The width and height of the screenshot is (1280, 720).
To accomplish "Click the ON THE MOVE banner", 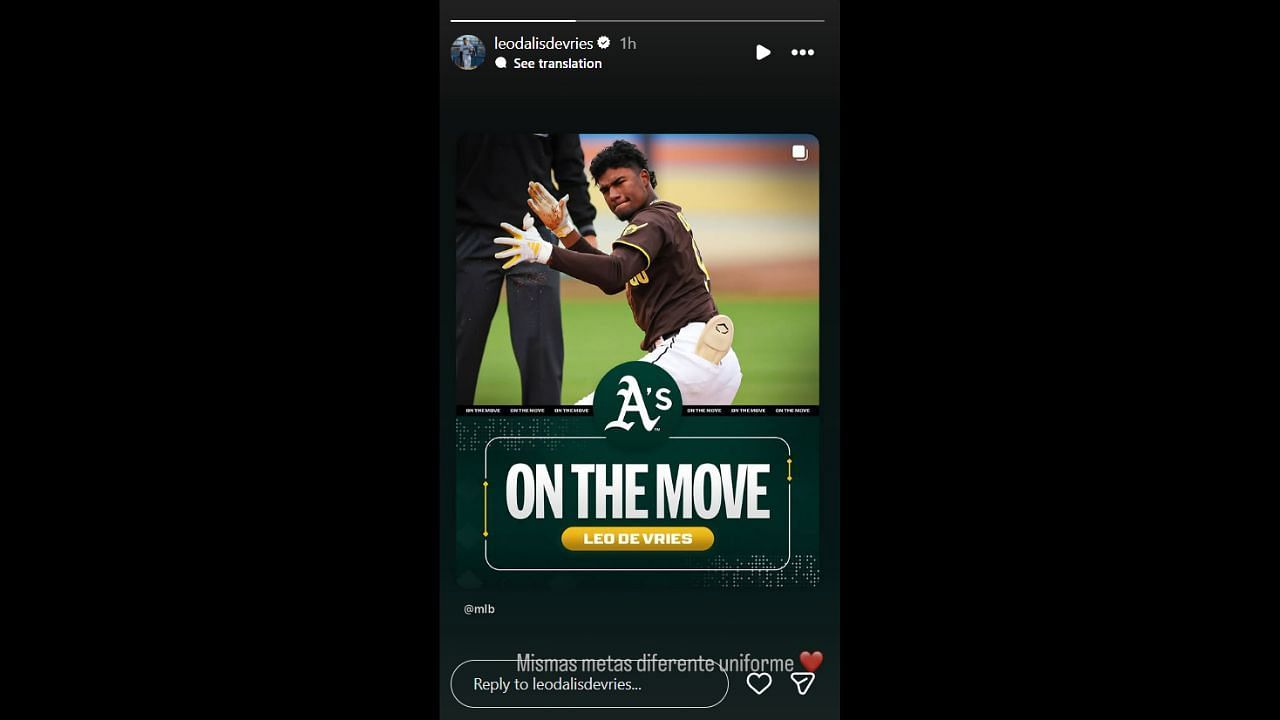I will [638, 491].
